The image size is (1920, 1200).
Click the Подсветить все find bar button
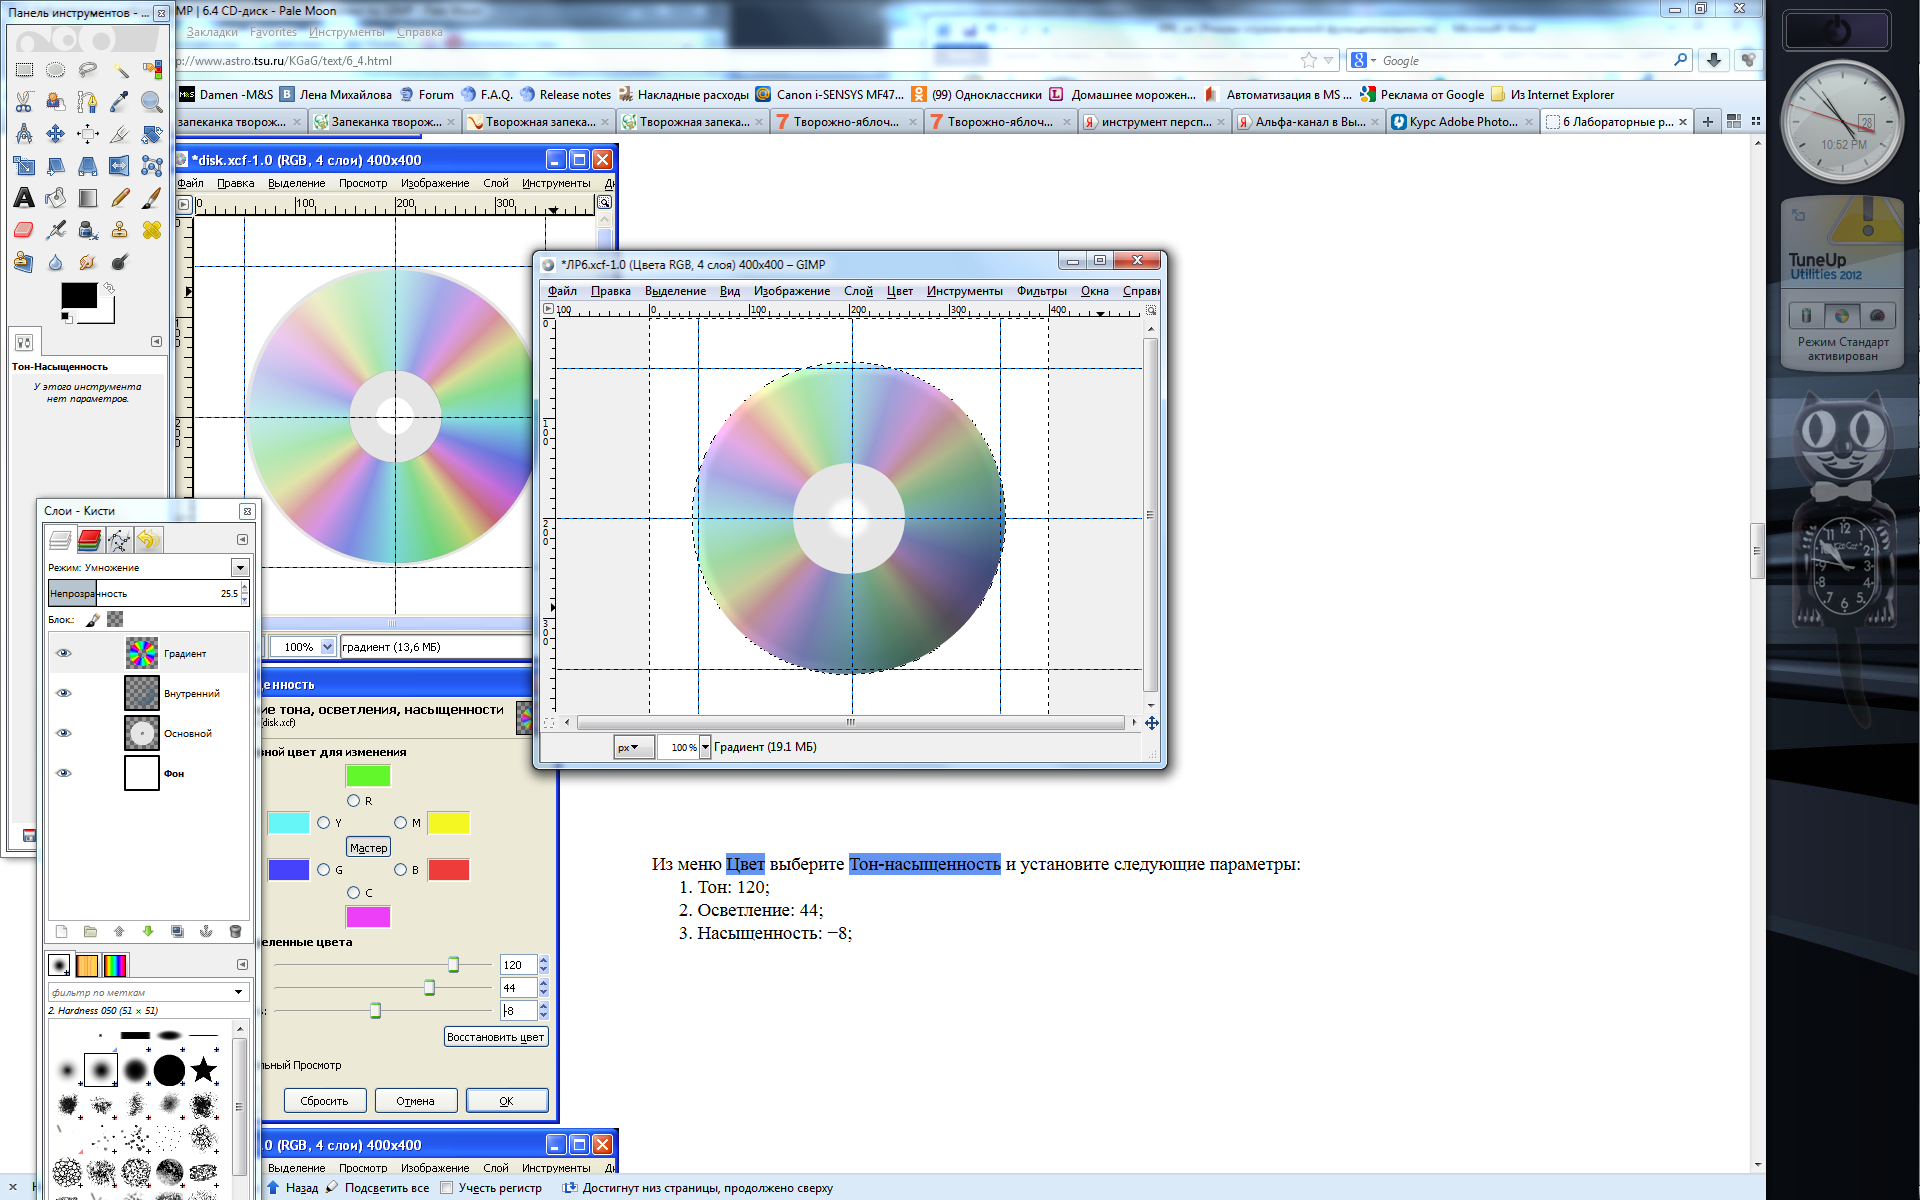pos(378,1188)
